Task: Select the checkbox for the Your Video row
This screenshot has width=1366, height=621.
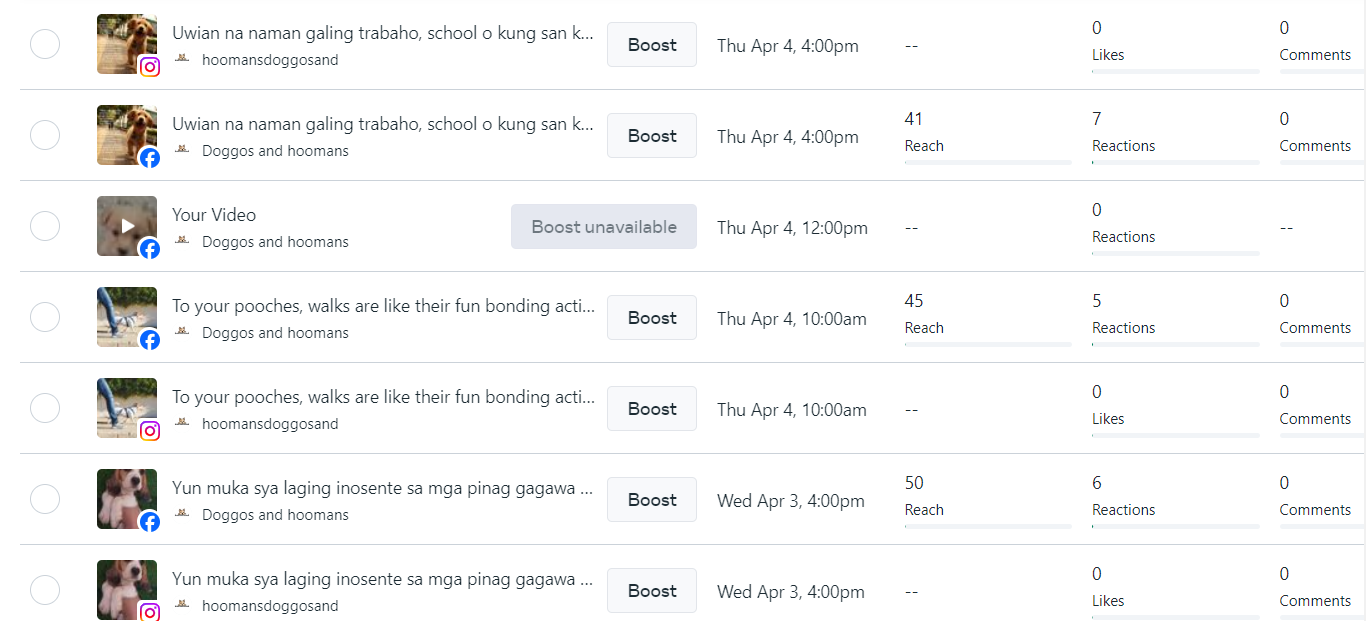Action: [45, 226]
